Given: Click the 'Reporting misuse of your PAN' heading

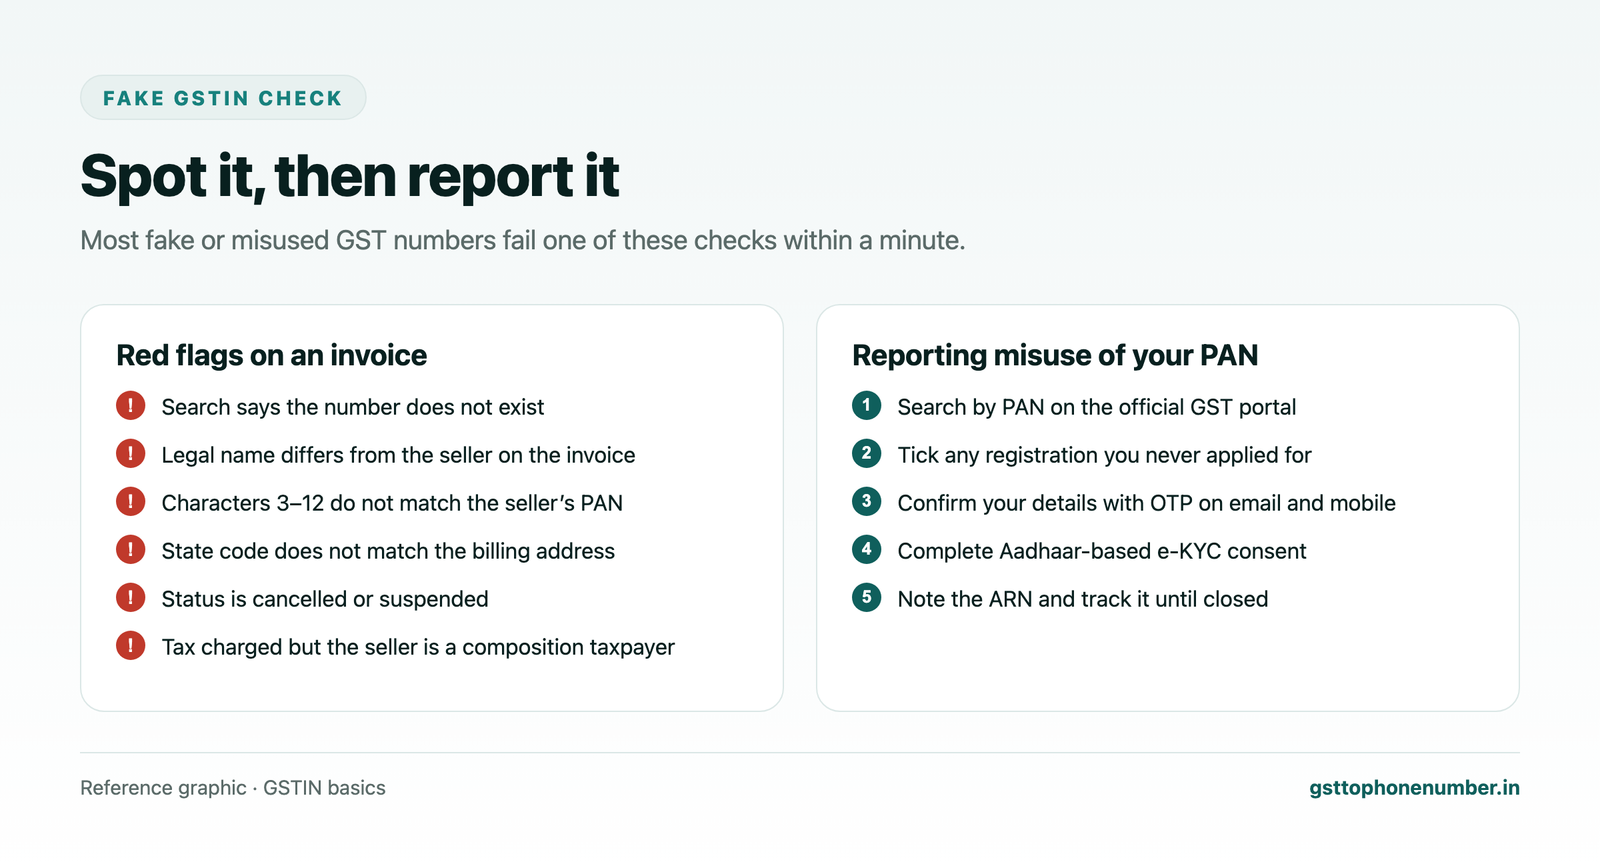Looking at the screenshot, I should (1055, 356).
